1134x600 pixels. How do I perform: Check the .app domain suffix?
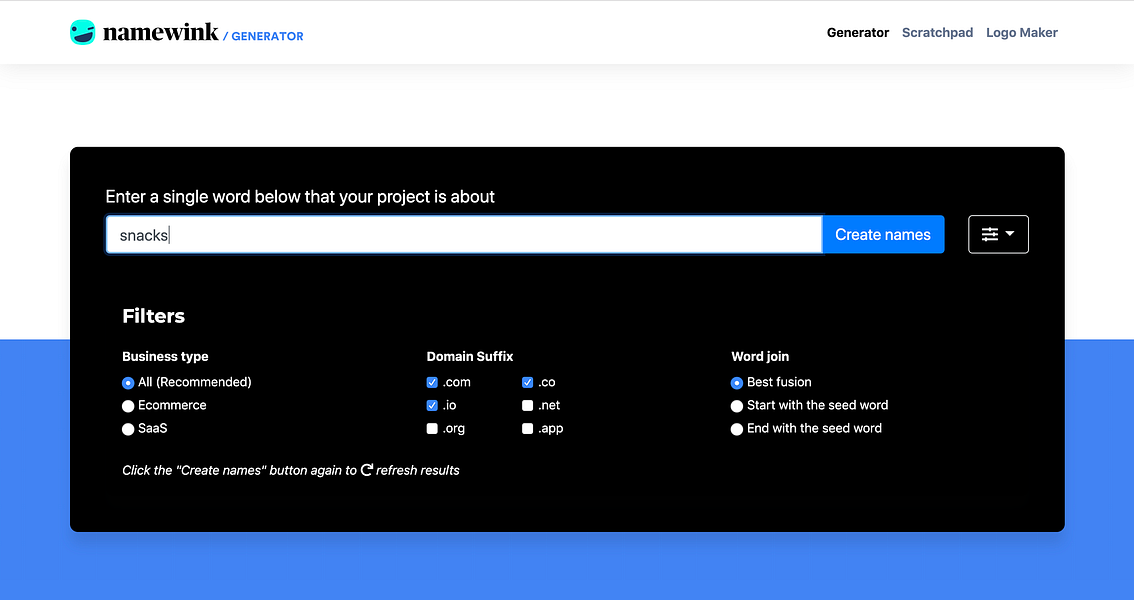527,428
